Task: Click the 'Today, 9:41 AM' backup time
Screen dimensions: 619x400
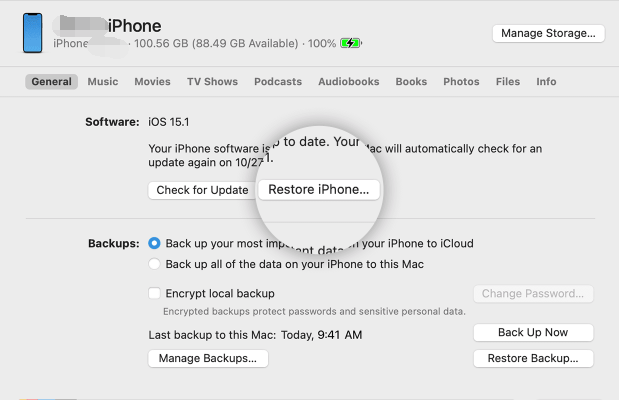Action: [x=321, y=335]
